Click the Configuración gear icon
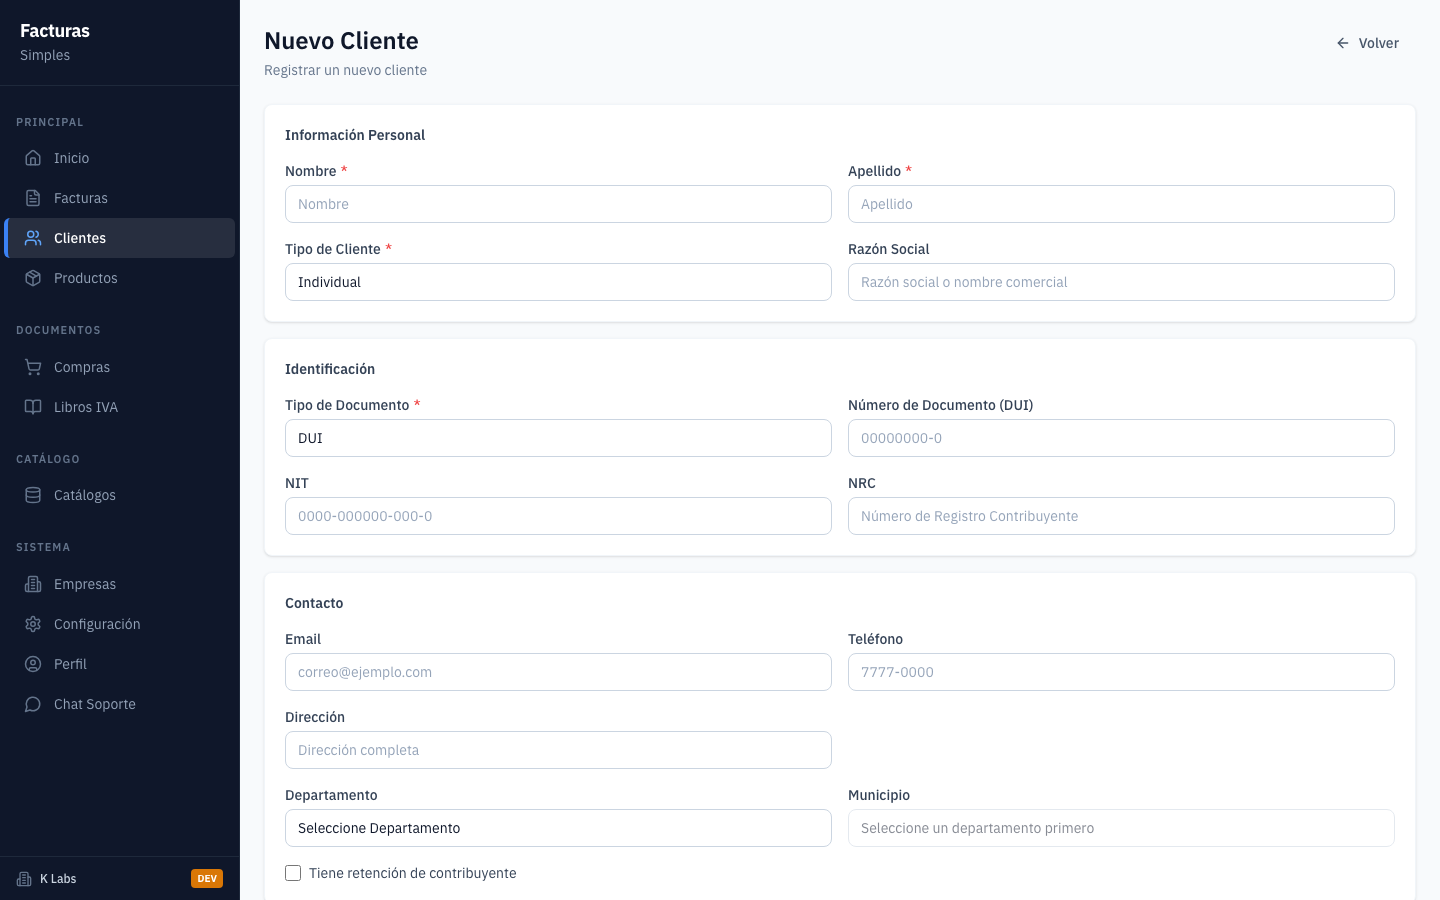Screen dimensions: 1440x900 pos(33,624)
